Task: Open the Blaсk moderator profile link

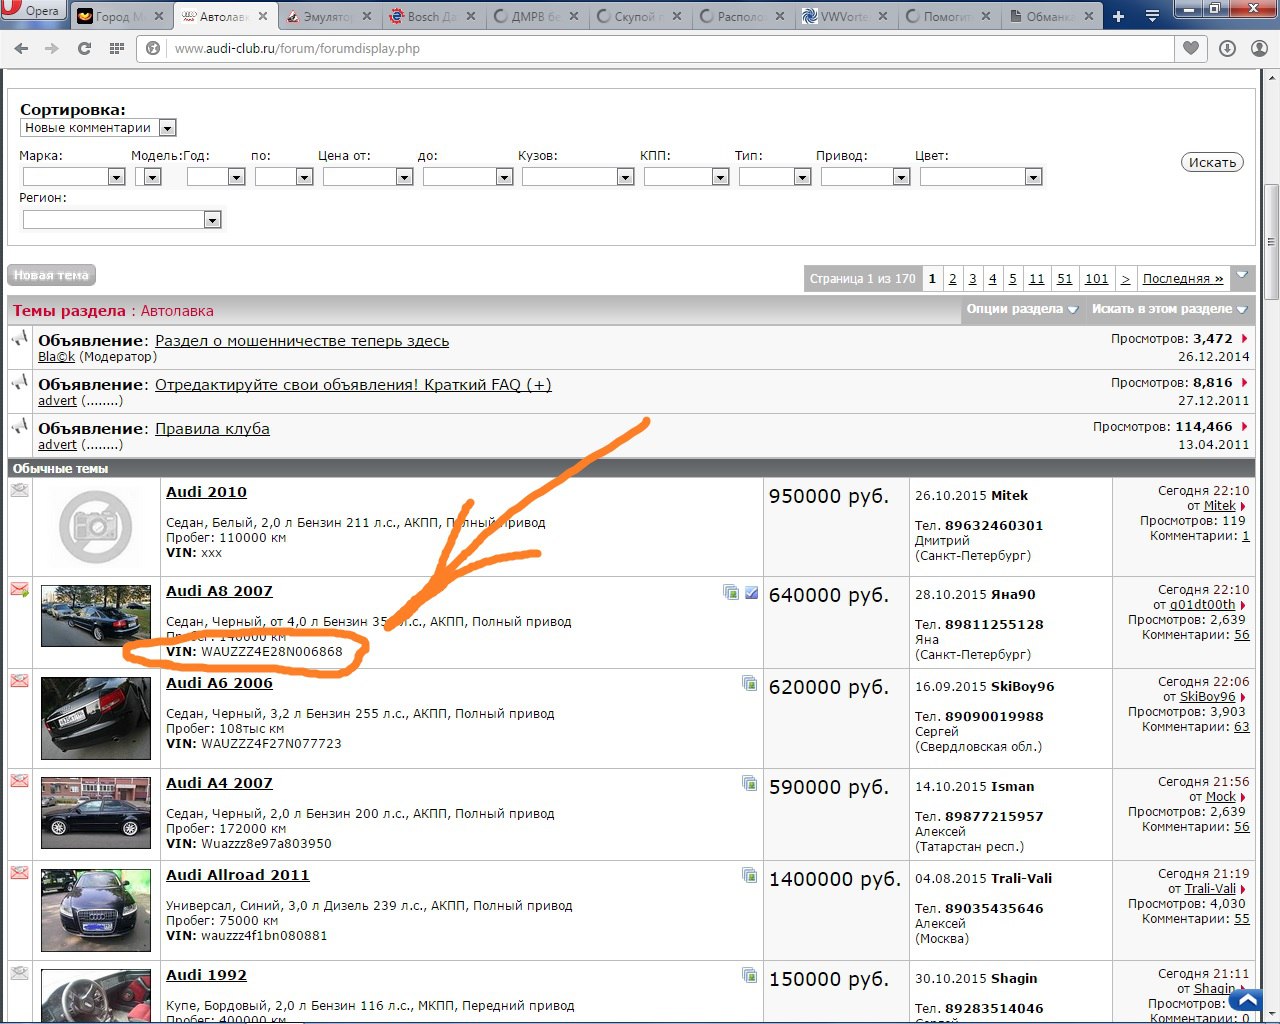Action: pos(56,357)
